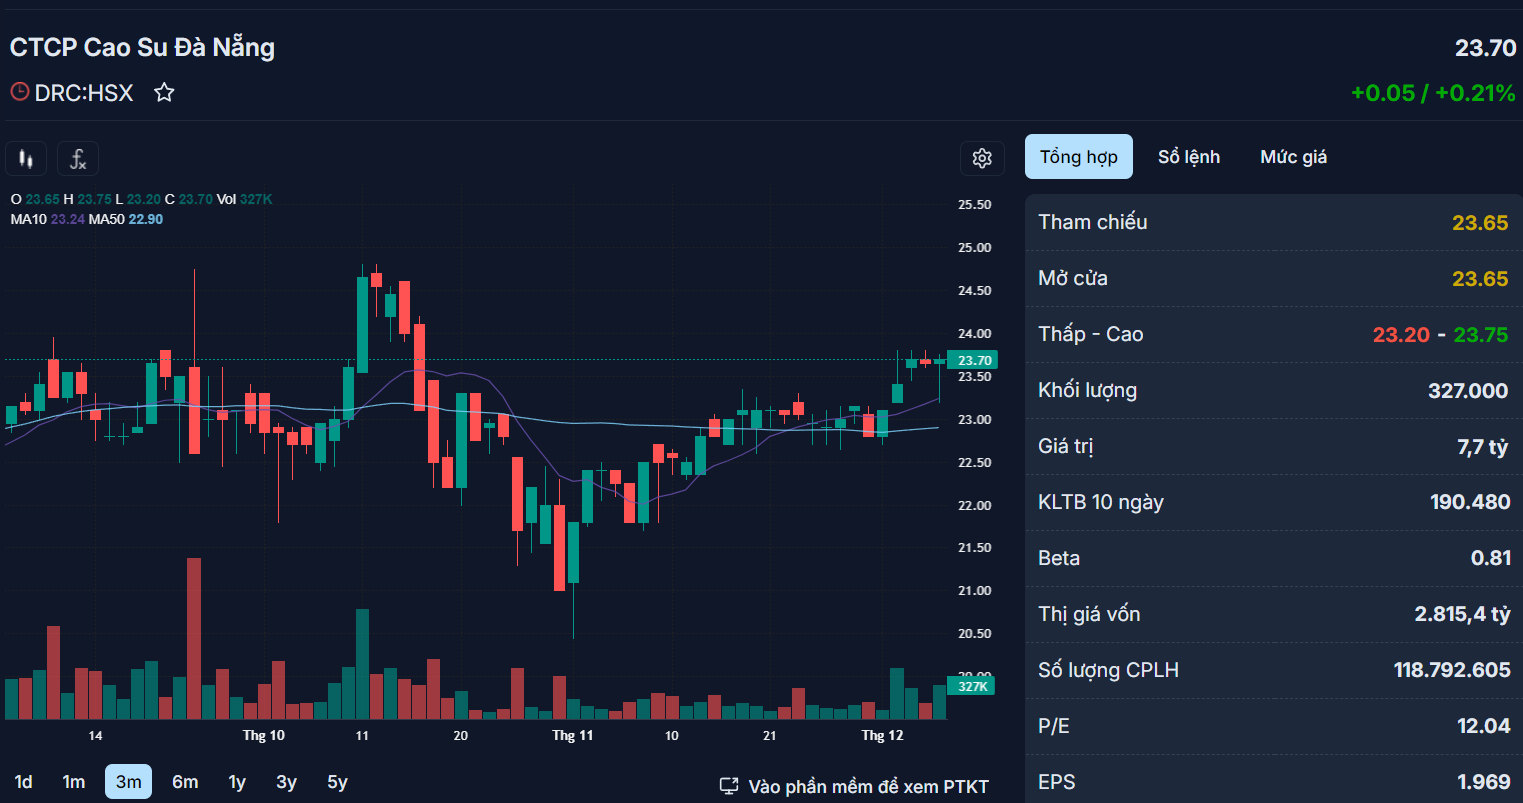Click the 23.70 price tag on axis
The width and height of the screenshot is (1523, 803).
coord(972,360)
